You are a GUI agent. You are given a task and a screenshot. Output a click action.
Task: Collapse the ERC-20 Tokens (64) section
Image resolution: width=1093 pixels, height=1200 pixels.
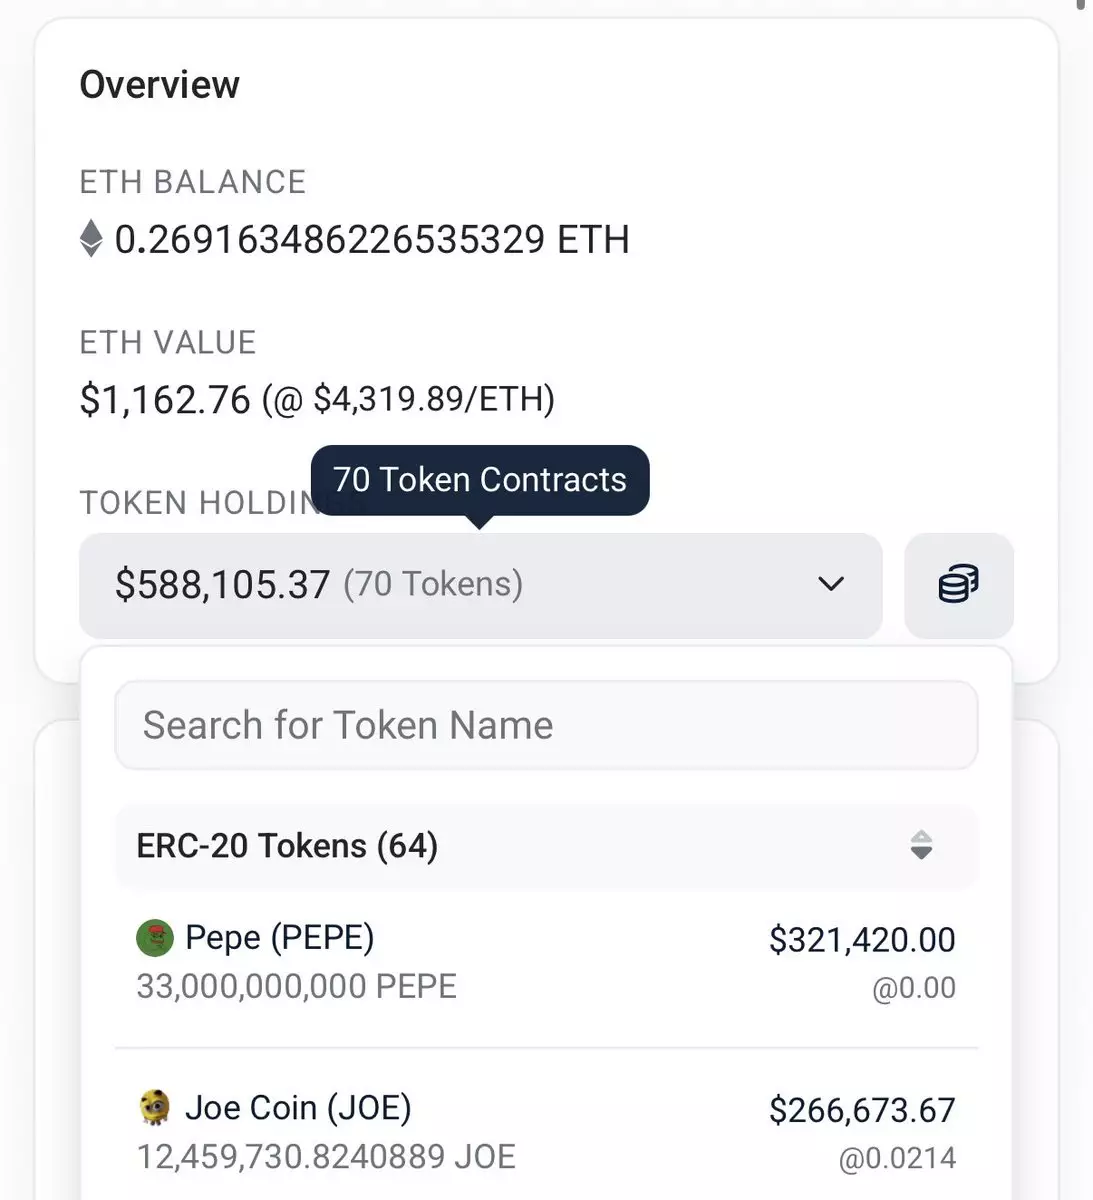288,846
